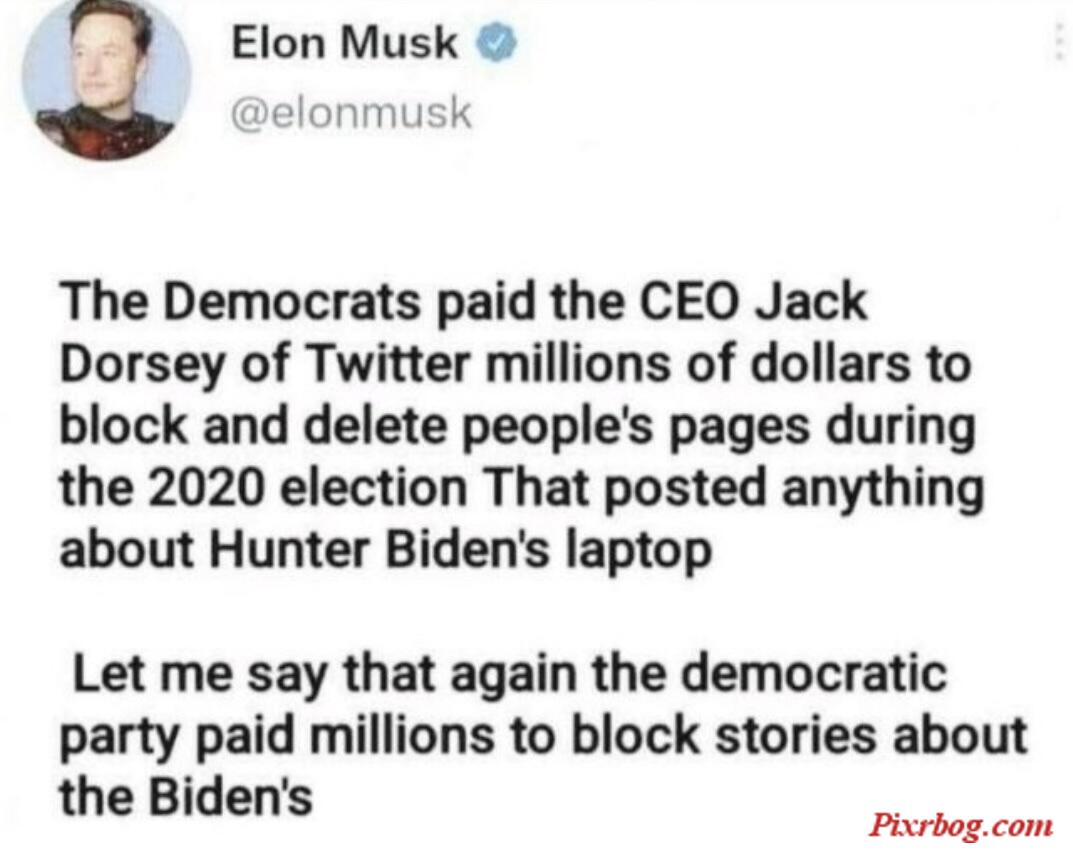Click the blue verified checkmark badge

[x=497, y=43]
